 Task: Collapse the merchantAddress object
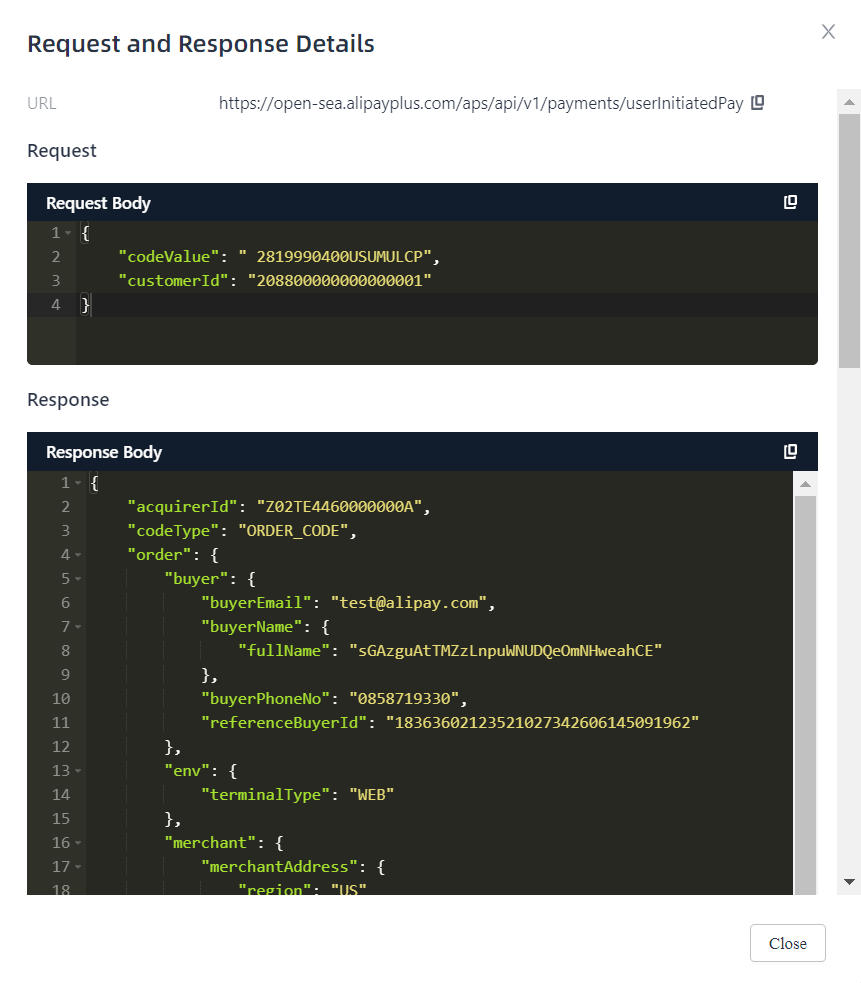click(x=76, y=866)
